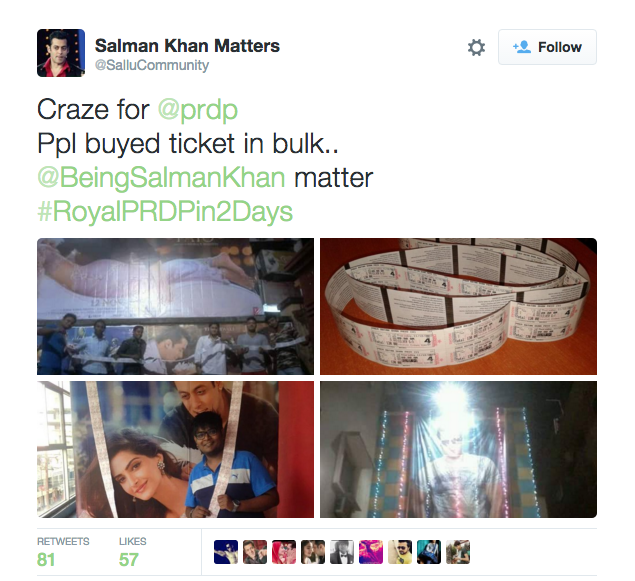This screenshot has width=635, height=581.
Task: Open the @SalluCommunity handle
Action: coord(152,65)
